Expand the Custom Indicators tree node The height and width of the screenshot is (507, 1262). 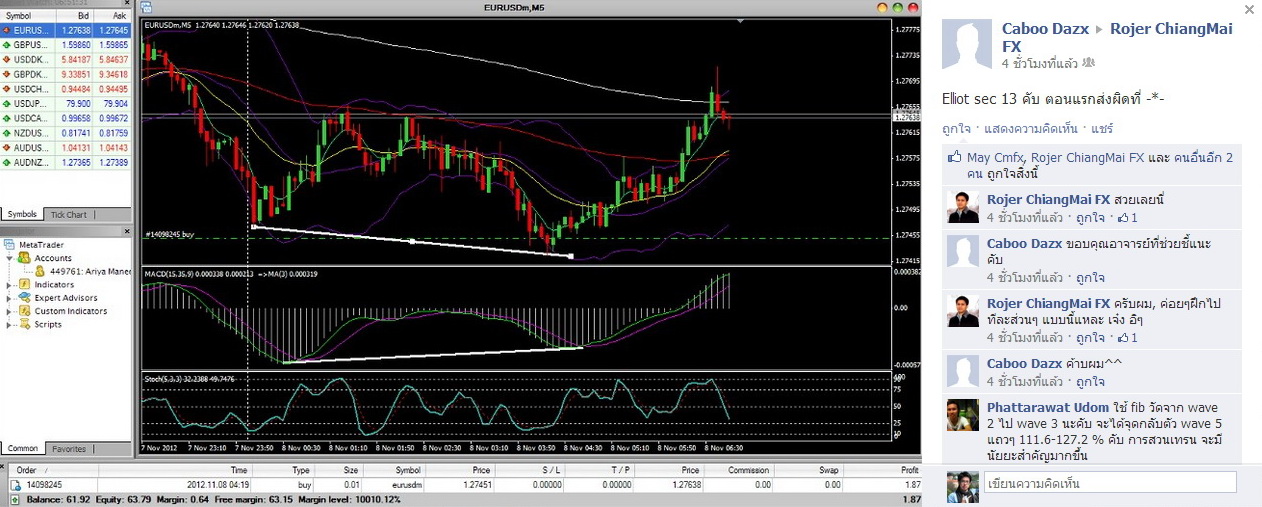(x=10, y=311)
